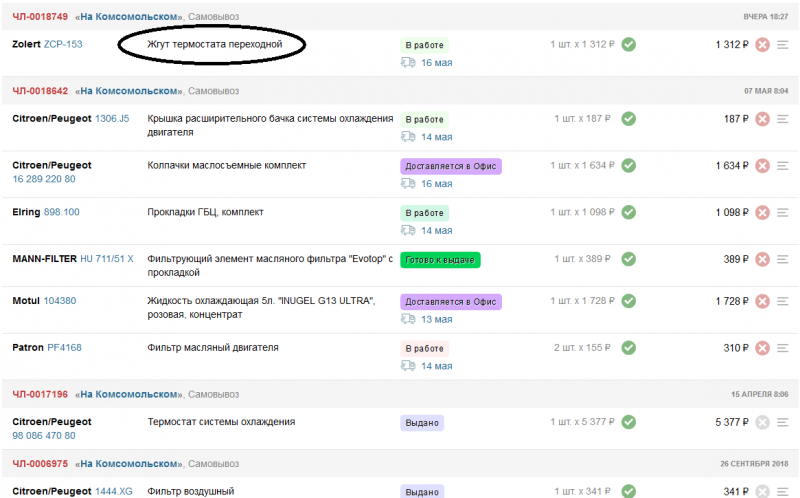Click the truck icon in the Patron PF4168 row

tap(407, 366)
